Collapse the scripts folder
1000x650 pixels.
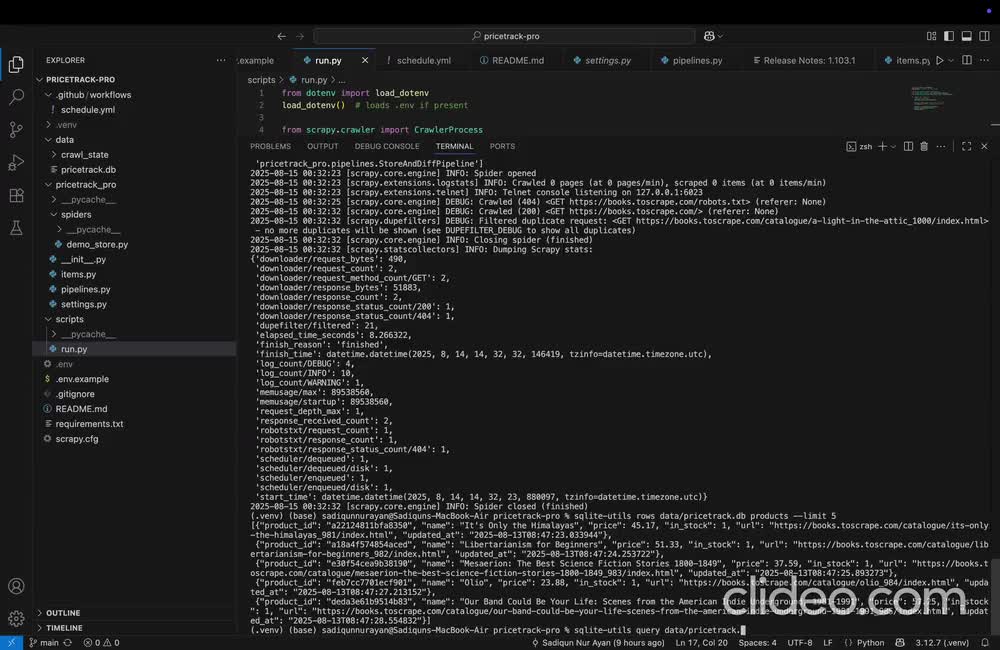coord(135,319)
